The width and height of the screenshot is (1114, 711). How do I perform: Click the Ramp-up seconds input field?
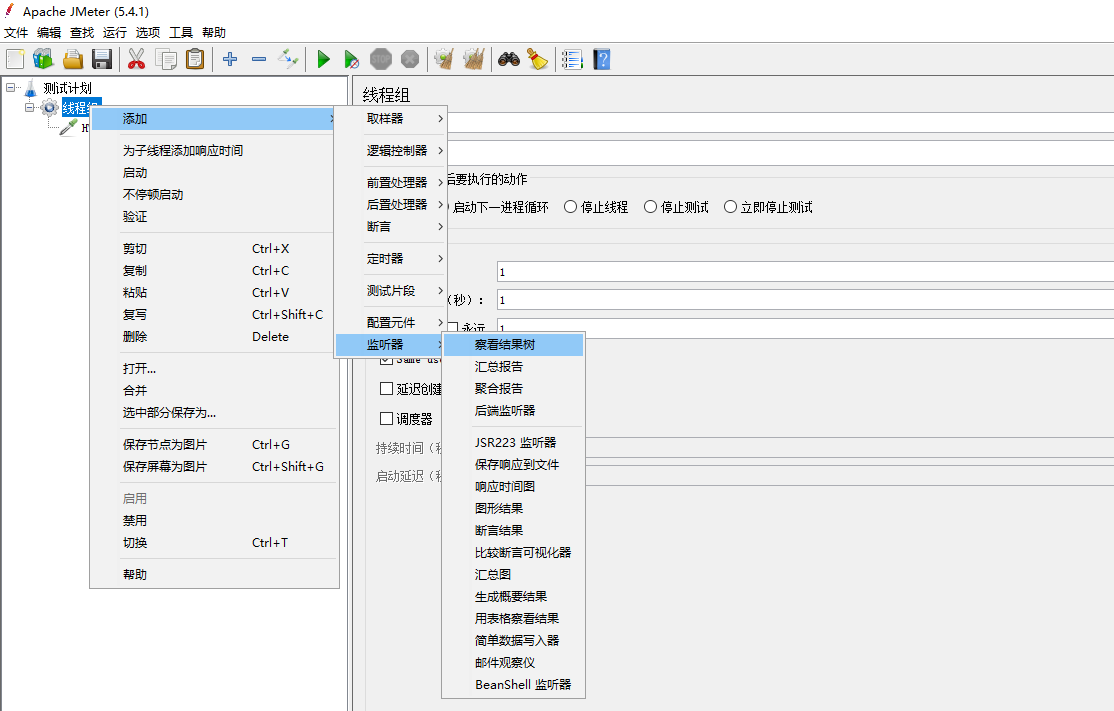pyautogui.click(x=805, y=300)
